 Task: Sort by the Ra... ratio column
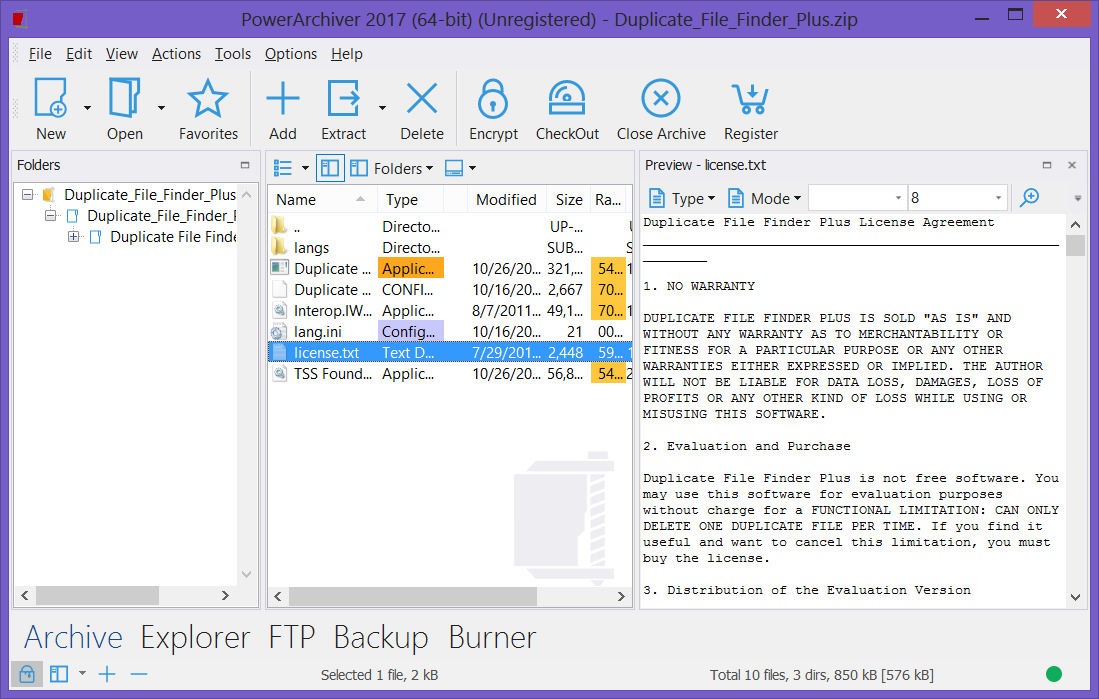tap(608, 200)
